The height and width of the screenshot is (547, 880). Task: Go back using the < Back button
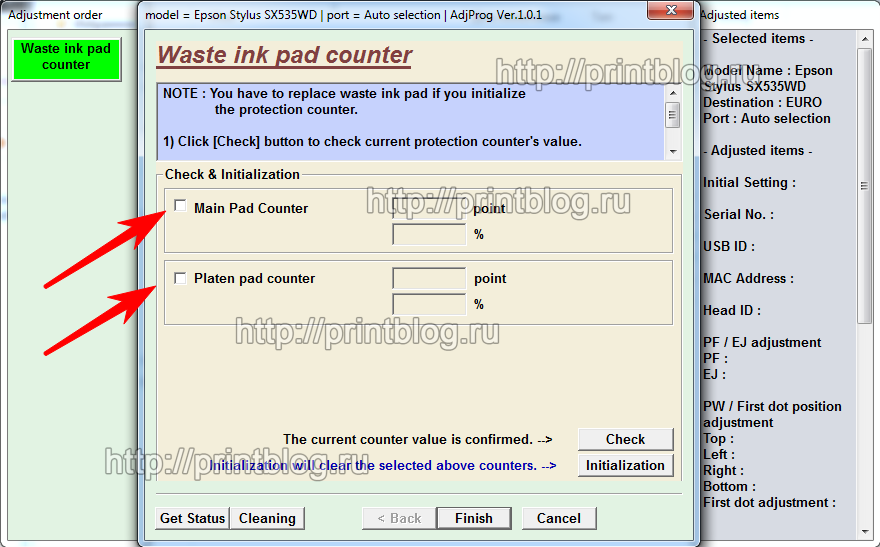coord(399,518)
